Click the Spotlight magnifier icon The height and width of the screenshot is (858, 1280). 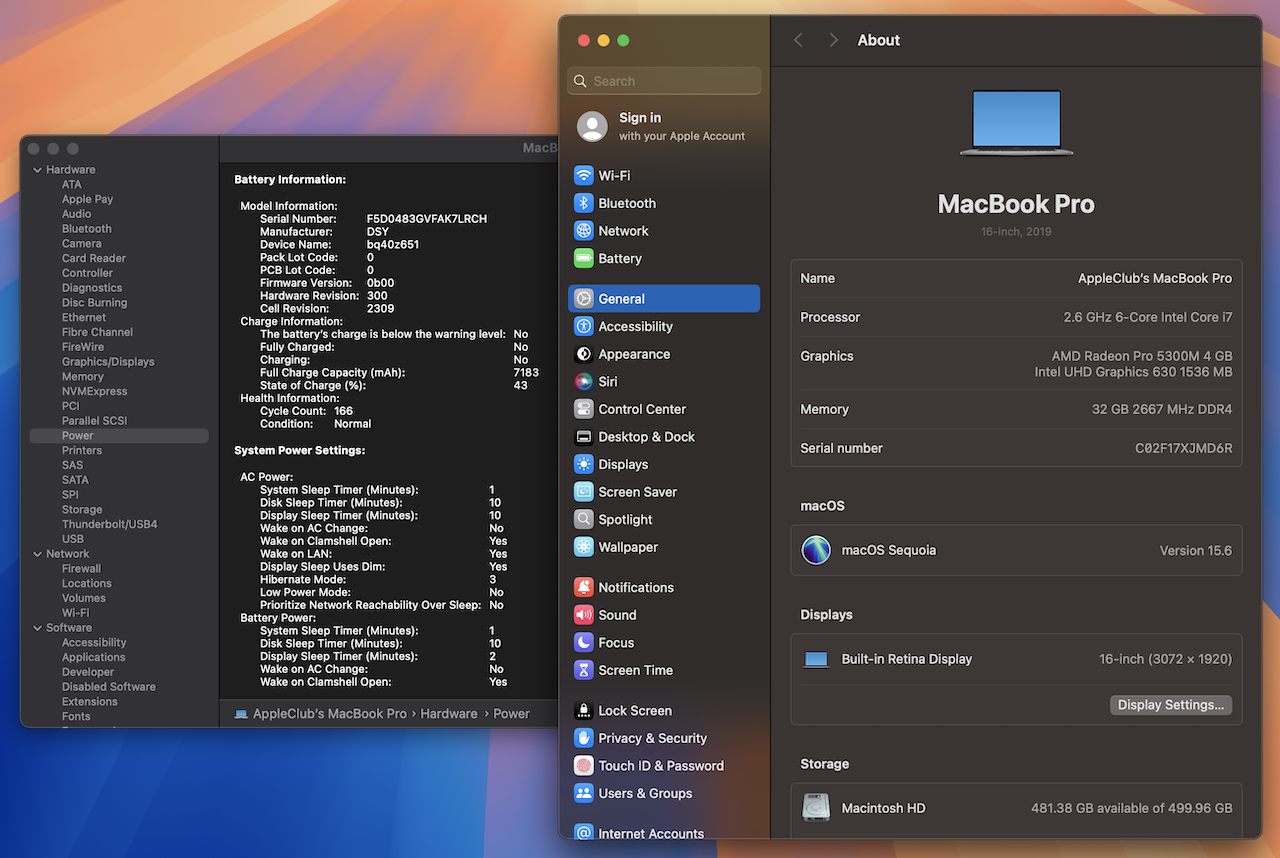coord(584,519)
